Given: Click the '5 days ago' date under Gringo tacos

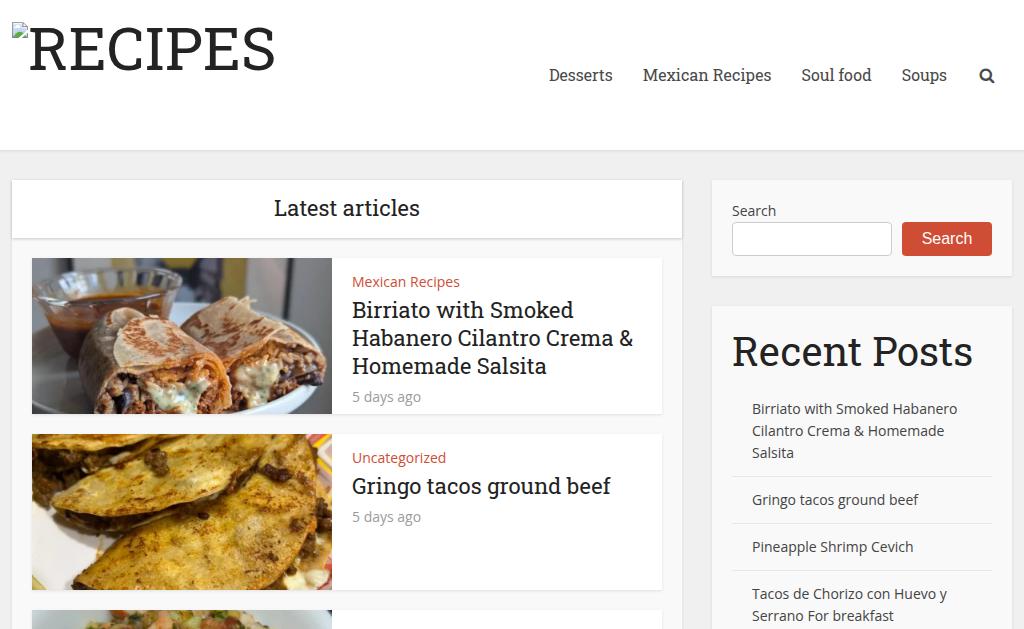Looking at the screenshot, I should pyautogui.click(x=387, y=517).
